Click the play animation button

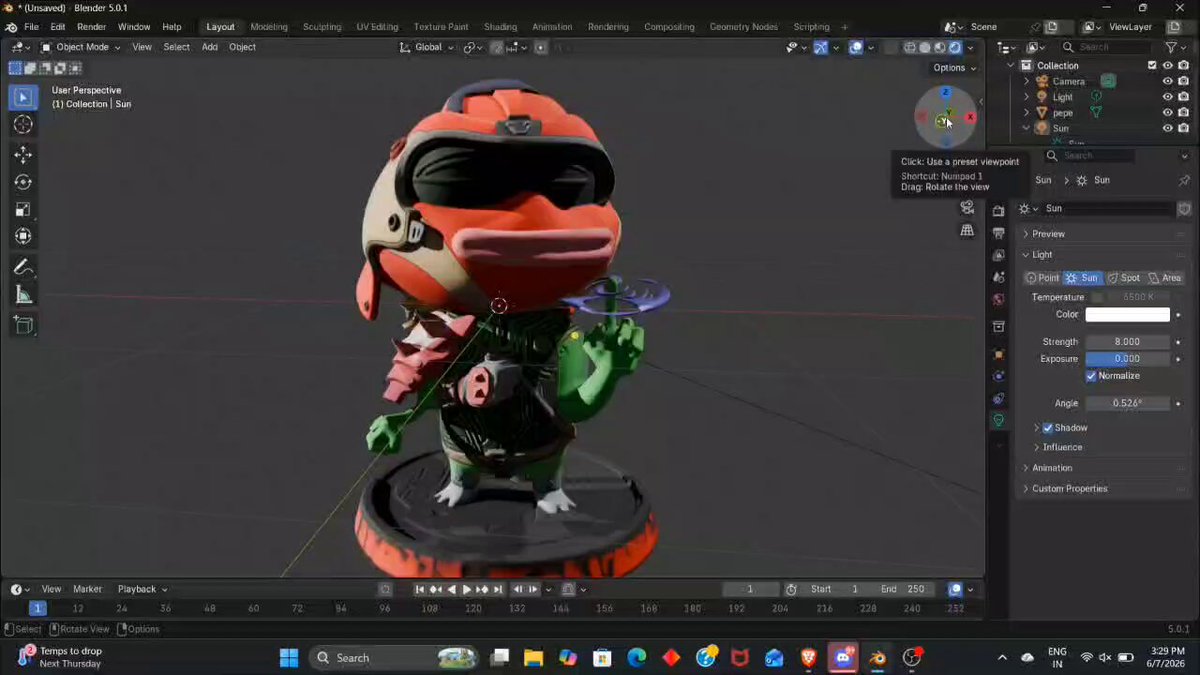466,589
